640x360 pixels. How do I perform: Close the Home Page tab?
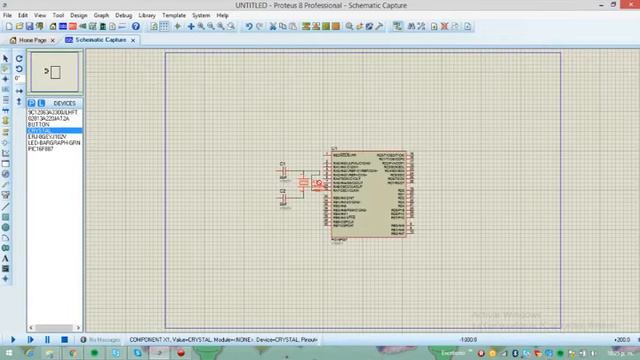tap(53, 40)
